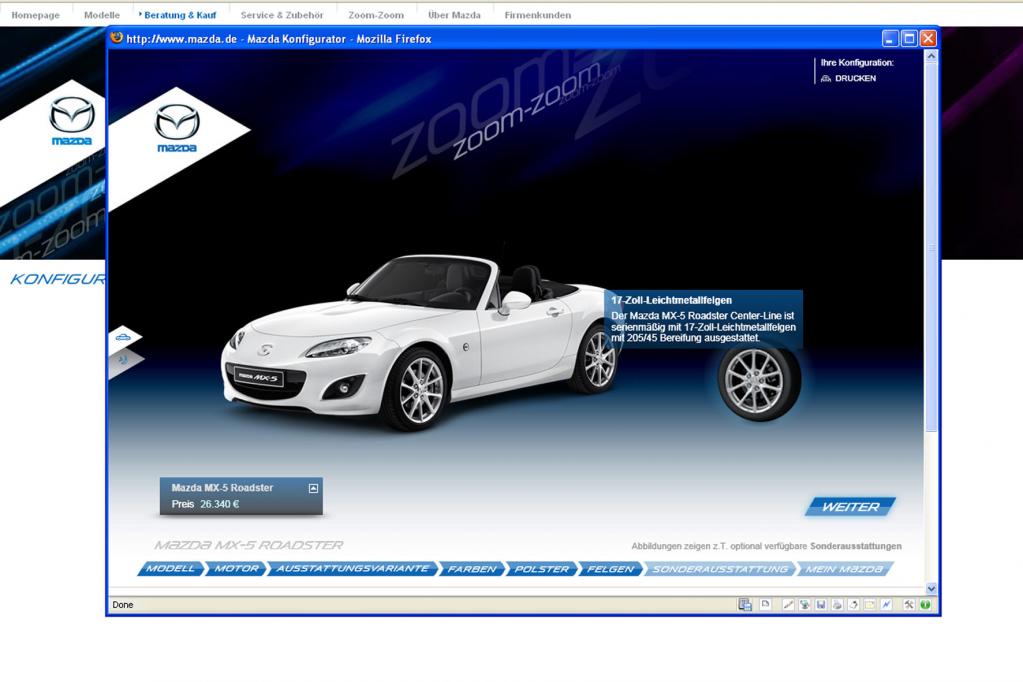Viewport: 1023px width, 682px height.
Task: Click the 'Ihre Konfiguration:' label
Action: (857, 63)
